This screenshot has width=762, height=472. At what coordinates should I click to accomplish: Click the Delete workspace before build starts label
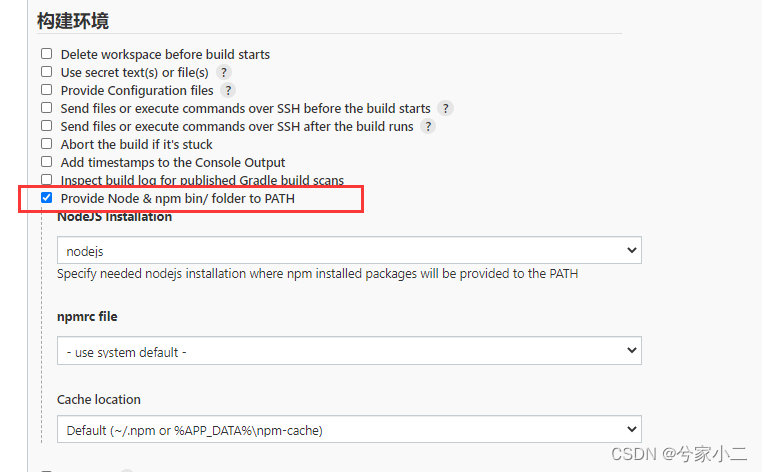(165, 54)
